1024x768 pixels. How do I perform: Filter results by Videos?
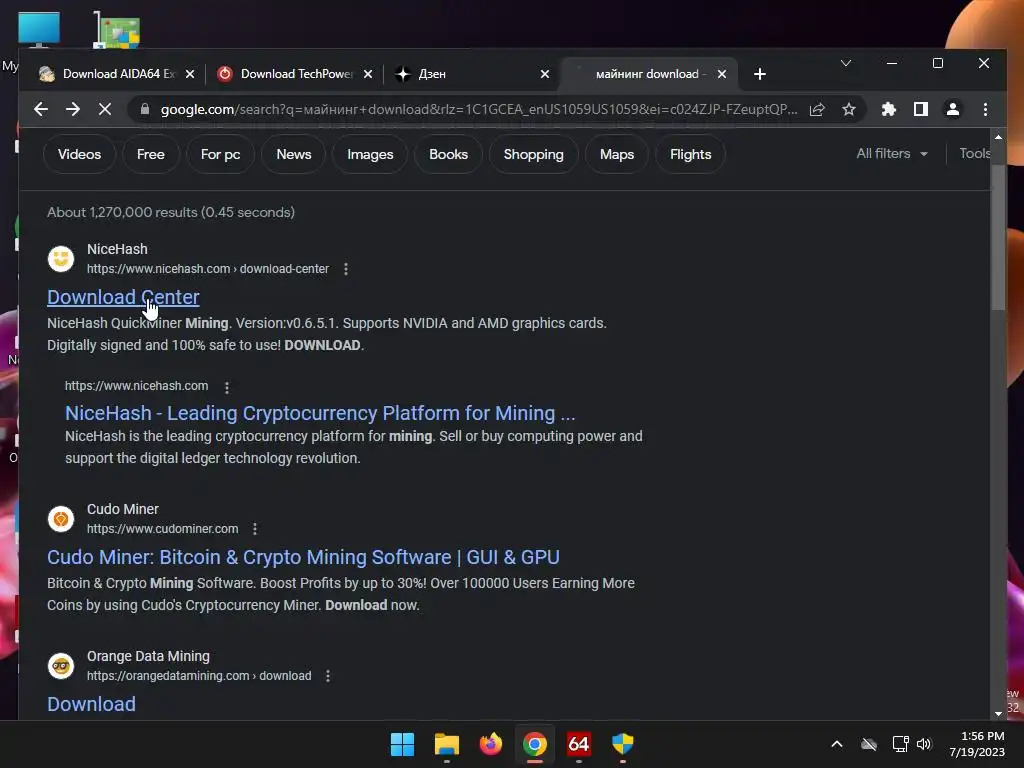tap(79, 154)
